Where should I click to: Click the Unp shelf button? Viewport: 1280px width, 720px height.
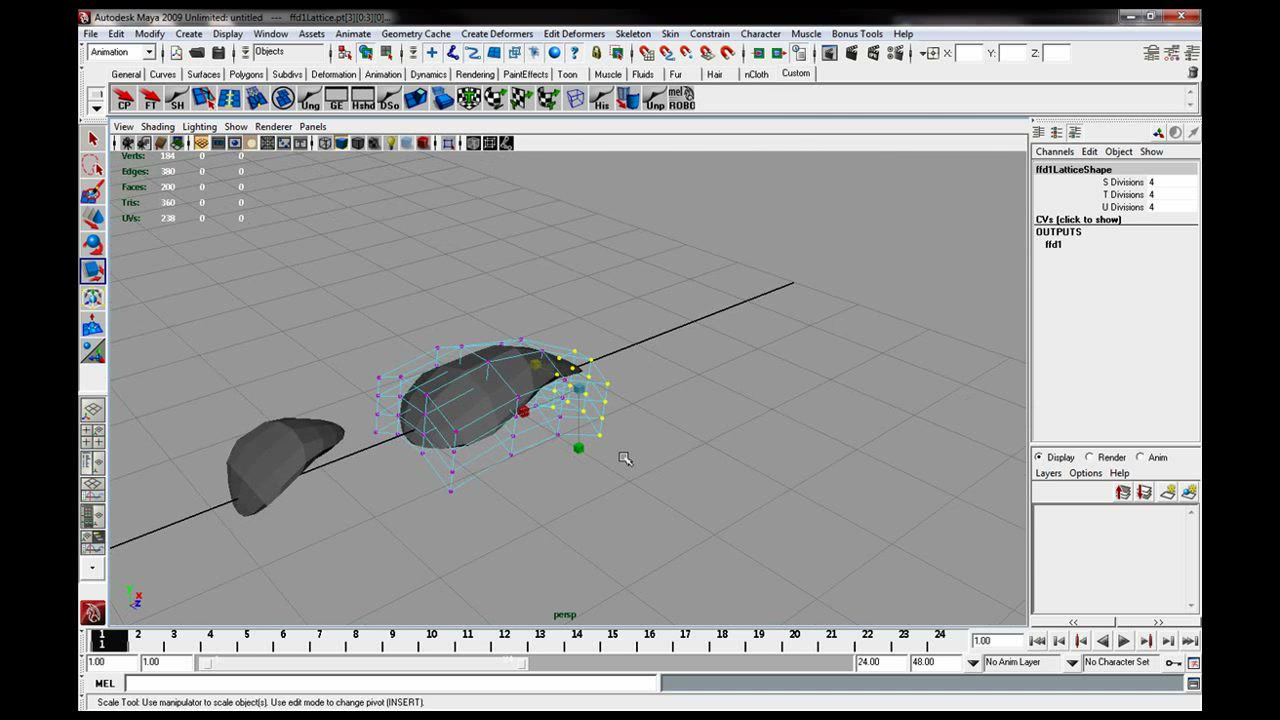655,98
